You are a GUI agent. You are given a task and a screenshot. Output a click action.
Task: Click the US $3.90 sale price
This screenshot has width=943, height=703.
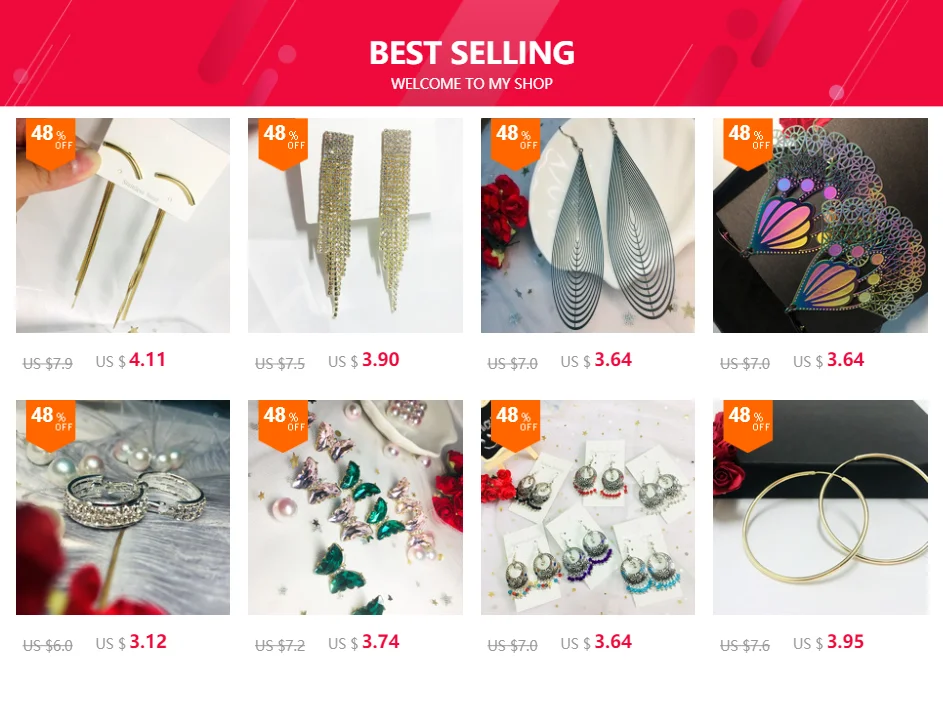coord(363,360)
